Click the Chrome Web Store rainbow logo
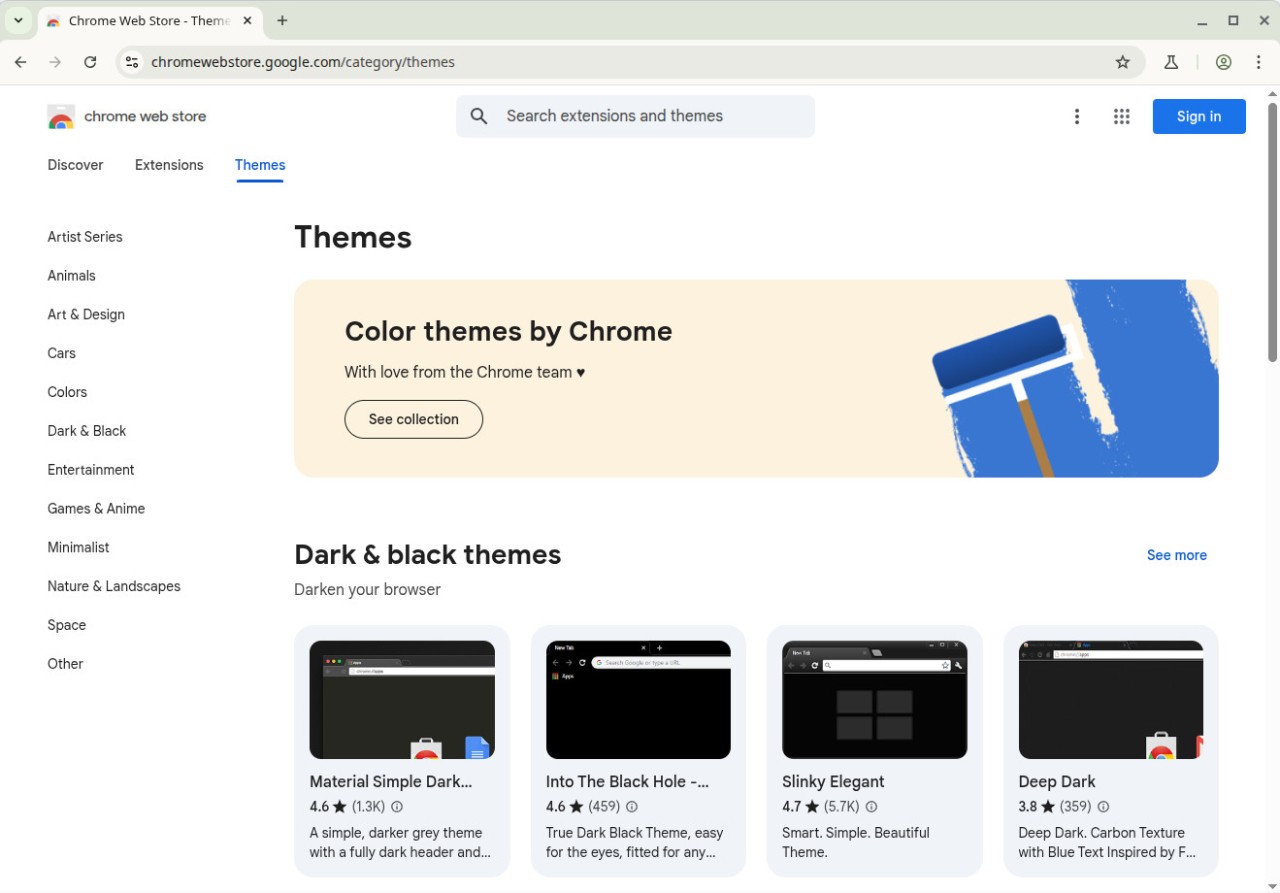This screenshot has height=893, width=1280. pos(61,117)
